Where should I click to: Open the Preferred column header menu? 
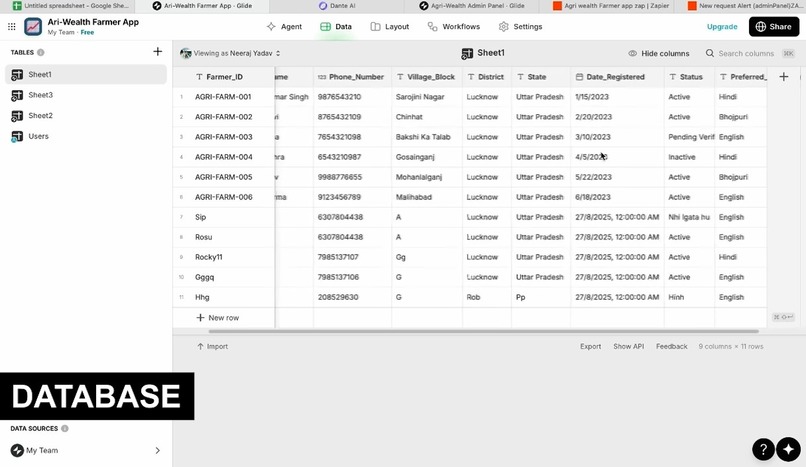[x=741, y=77]
